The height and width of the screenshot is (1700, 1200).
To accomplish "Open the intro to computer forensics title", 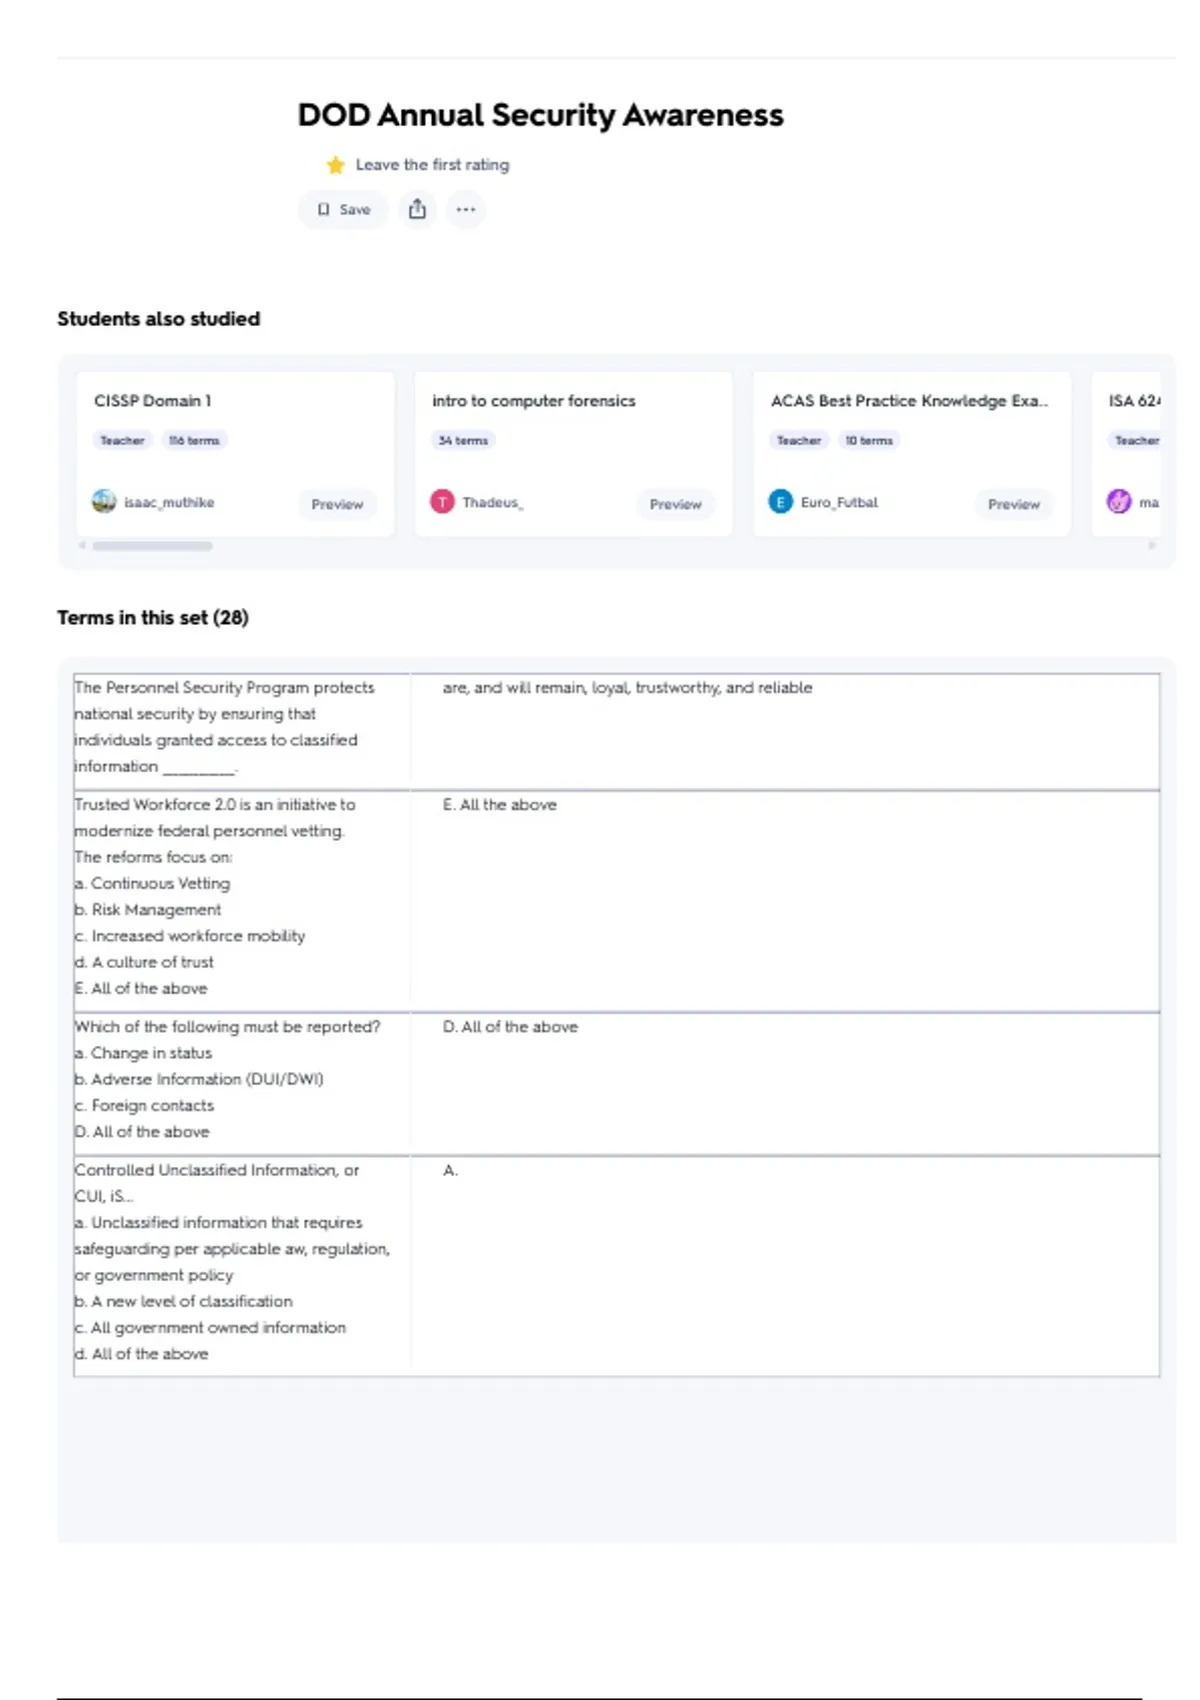I will [533, 401].
